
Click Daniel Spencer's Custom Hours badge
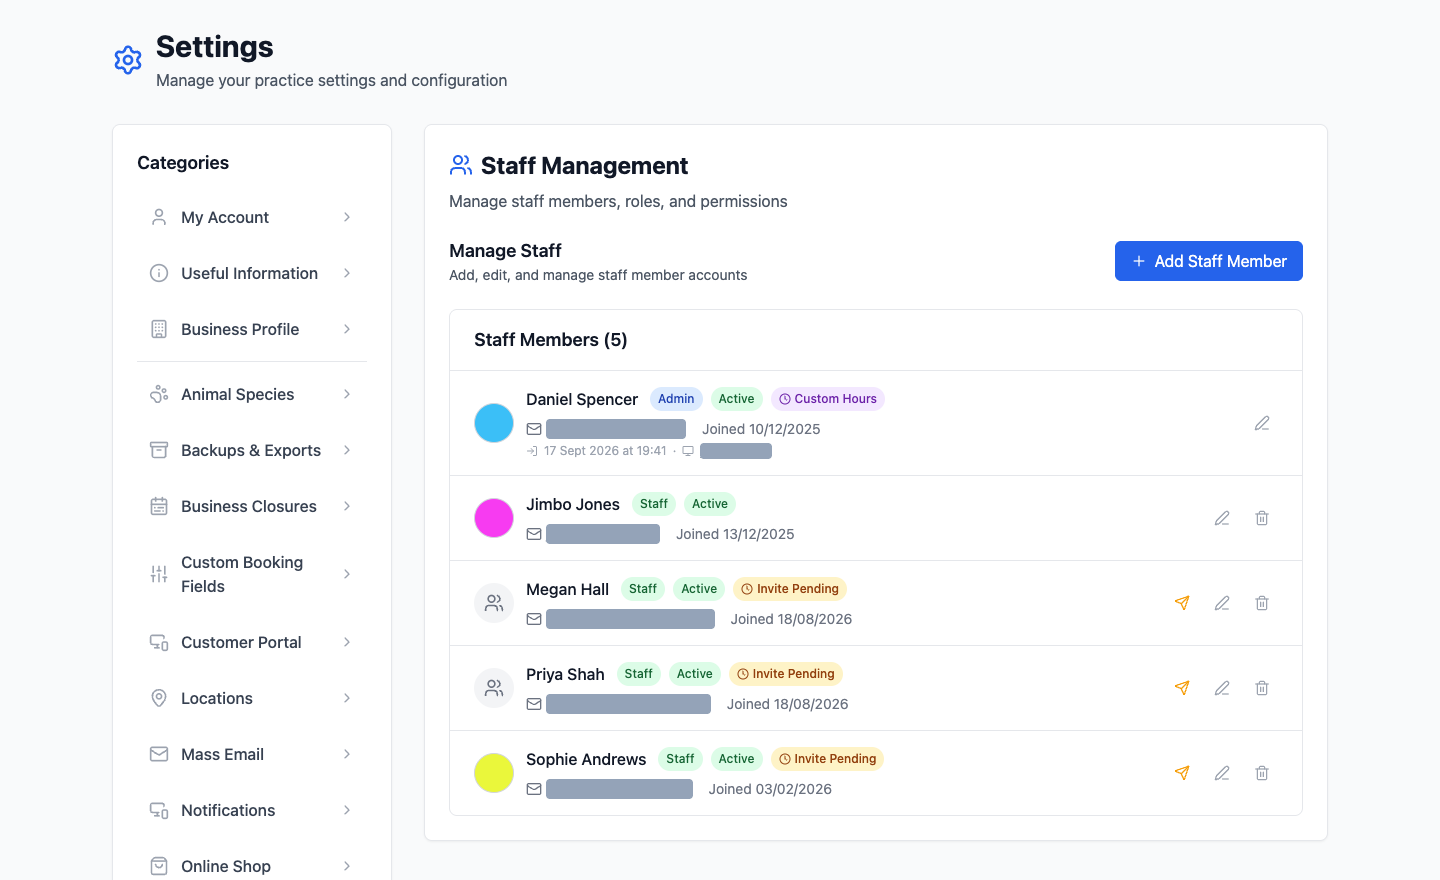click(828, 399)
